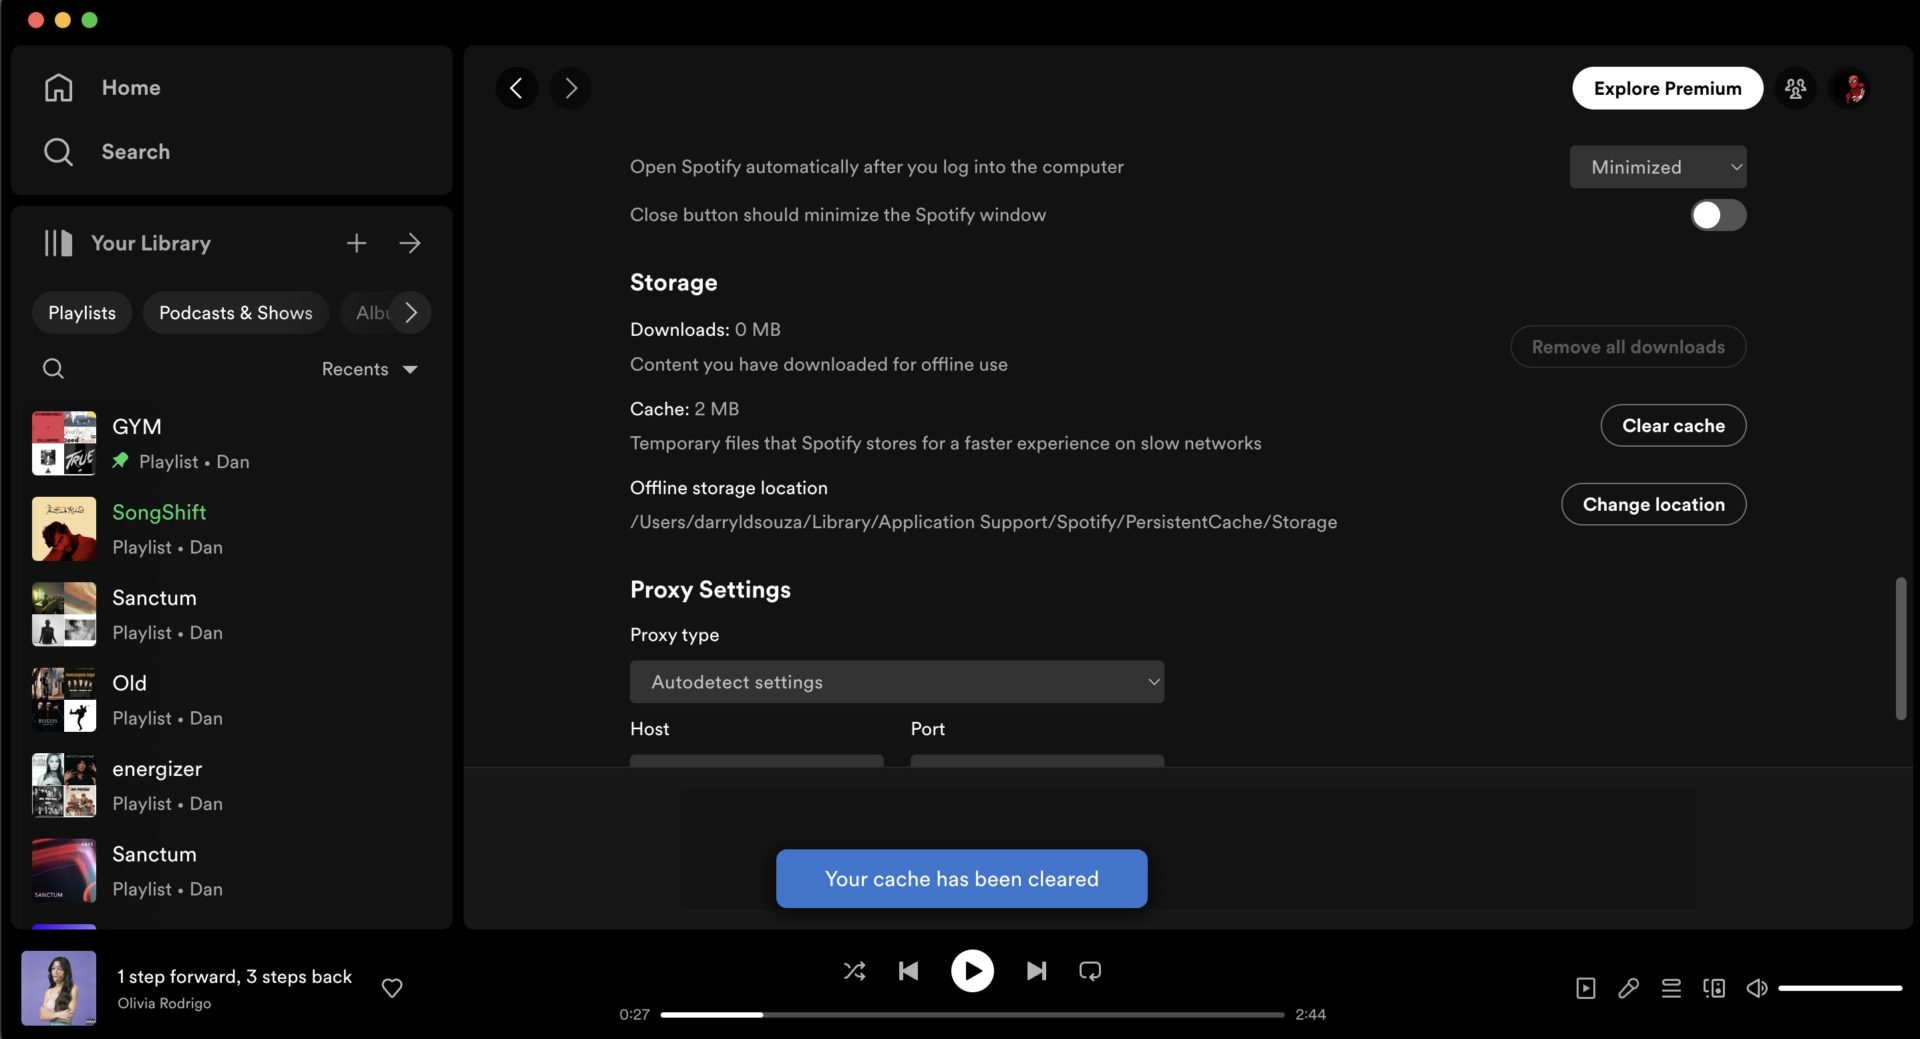Open the play queue
Viewport: 1920px width, 1039px height.
tap(1671, 988)
